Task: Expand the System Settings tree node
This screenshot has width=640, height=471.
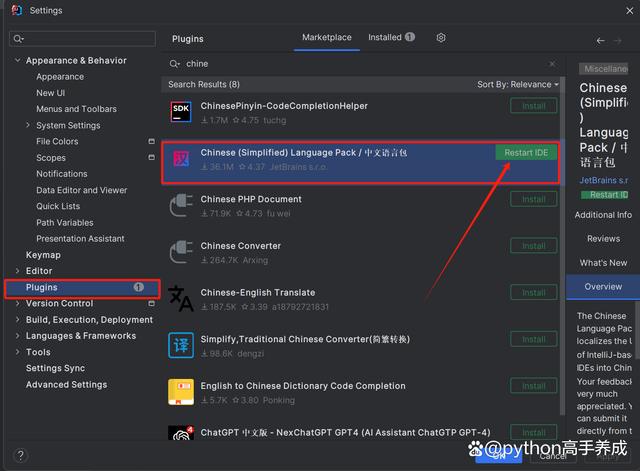Action: coord(28,126)
